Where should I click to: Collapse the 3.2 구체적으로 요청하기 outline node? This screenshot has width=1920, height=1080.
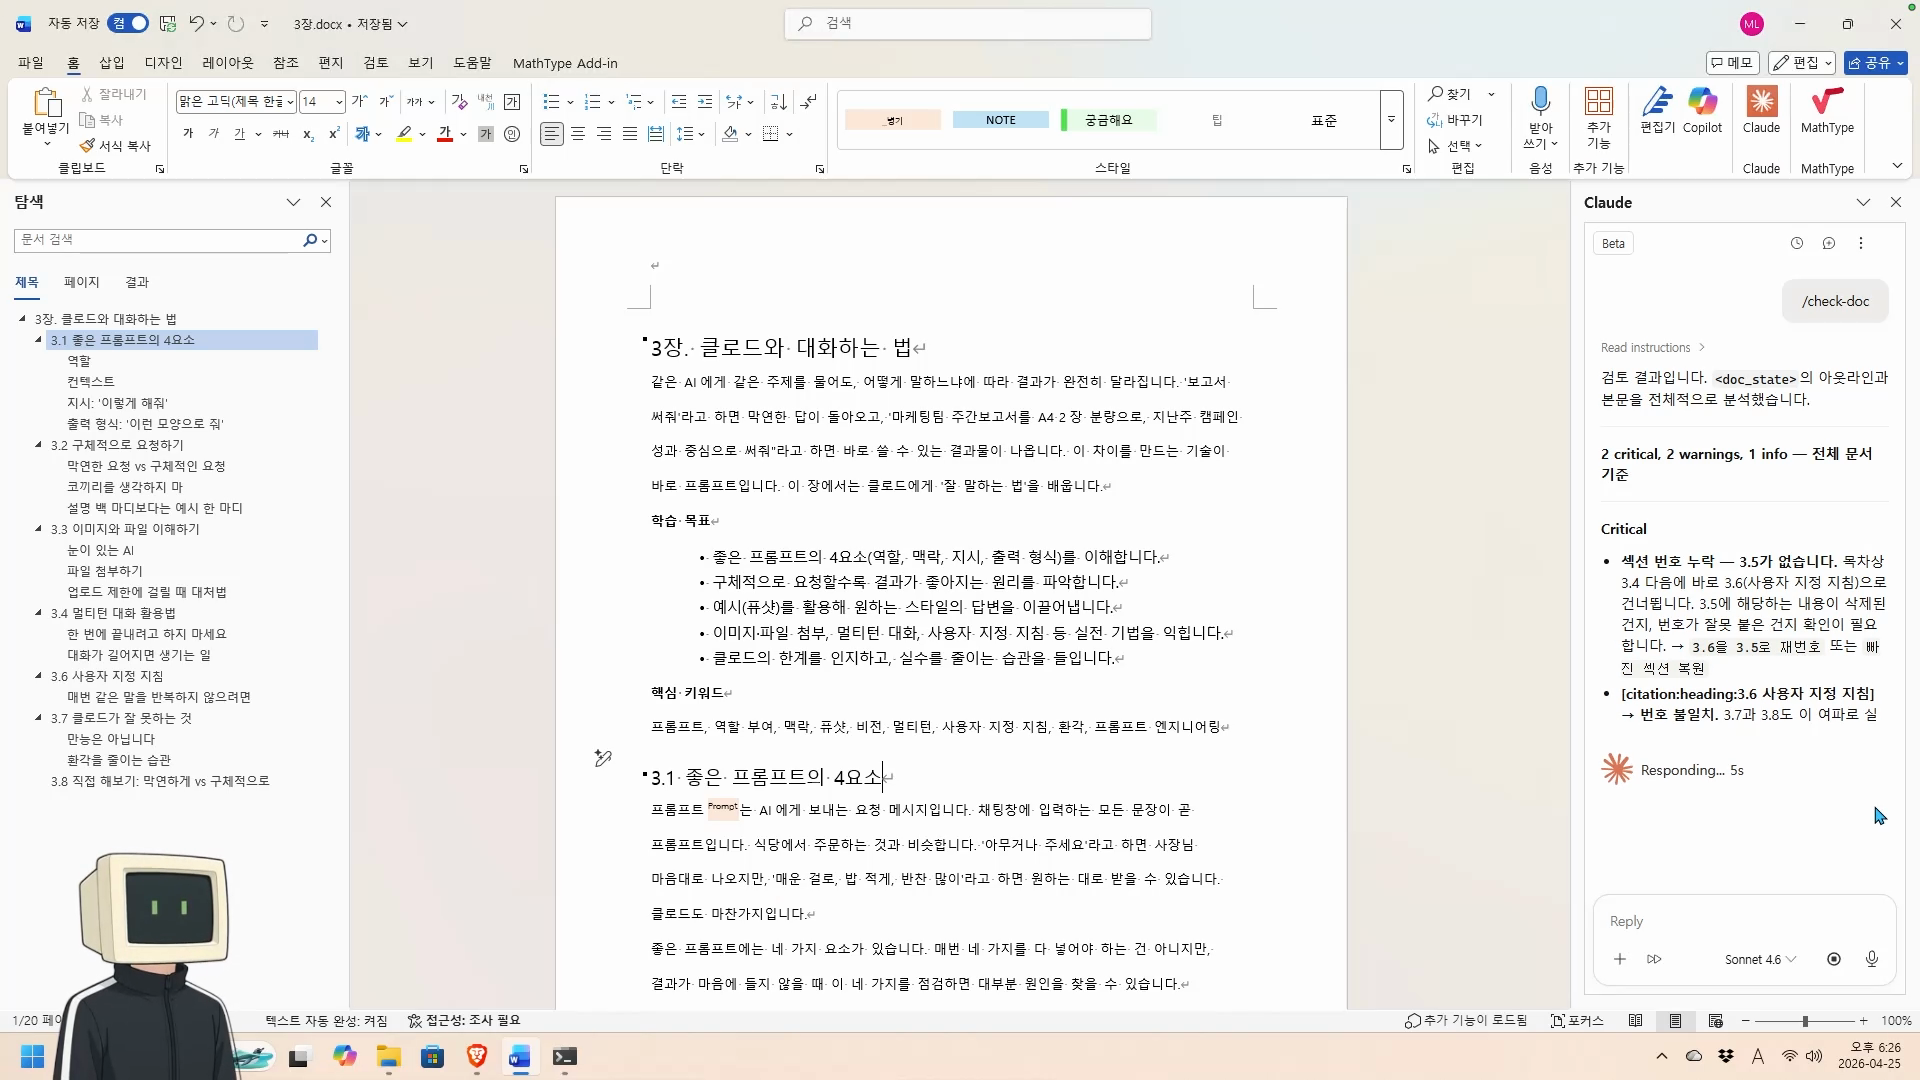pos(39,445)
